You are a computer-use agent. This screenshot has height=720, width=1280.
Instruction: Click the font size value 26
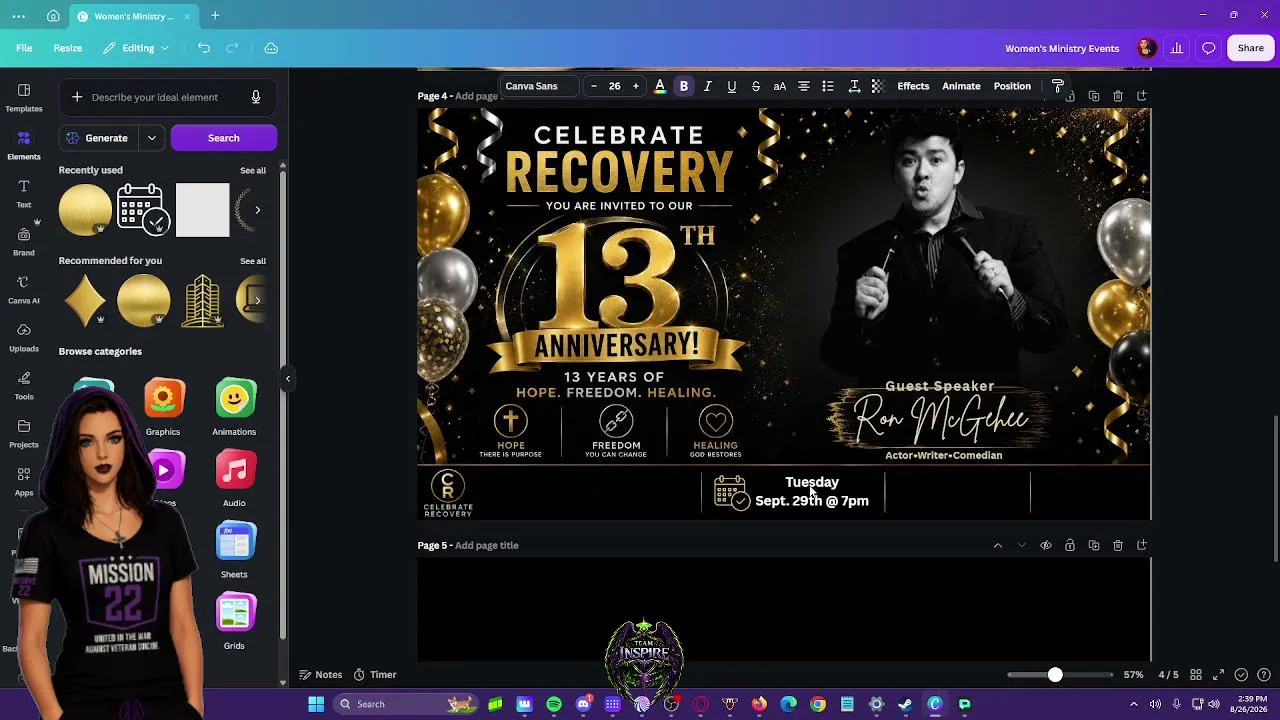pyautogui.click(x=615, y=86)
